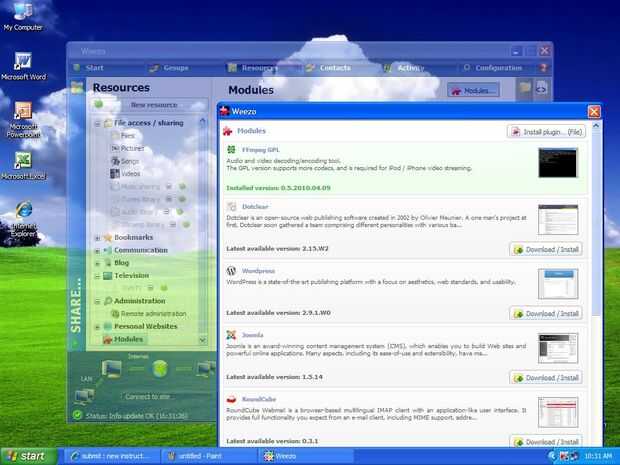Click Install plugin... (File) button
Screen dimensions: 620x465
[x=546, y=132]
